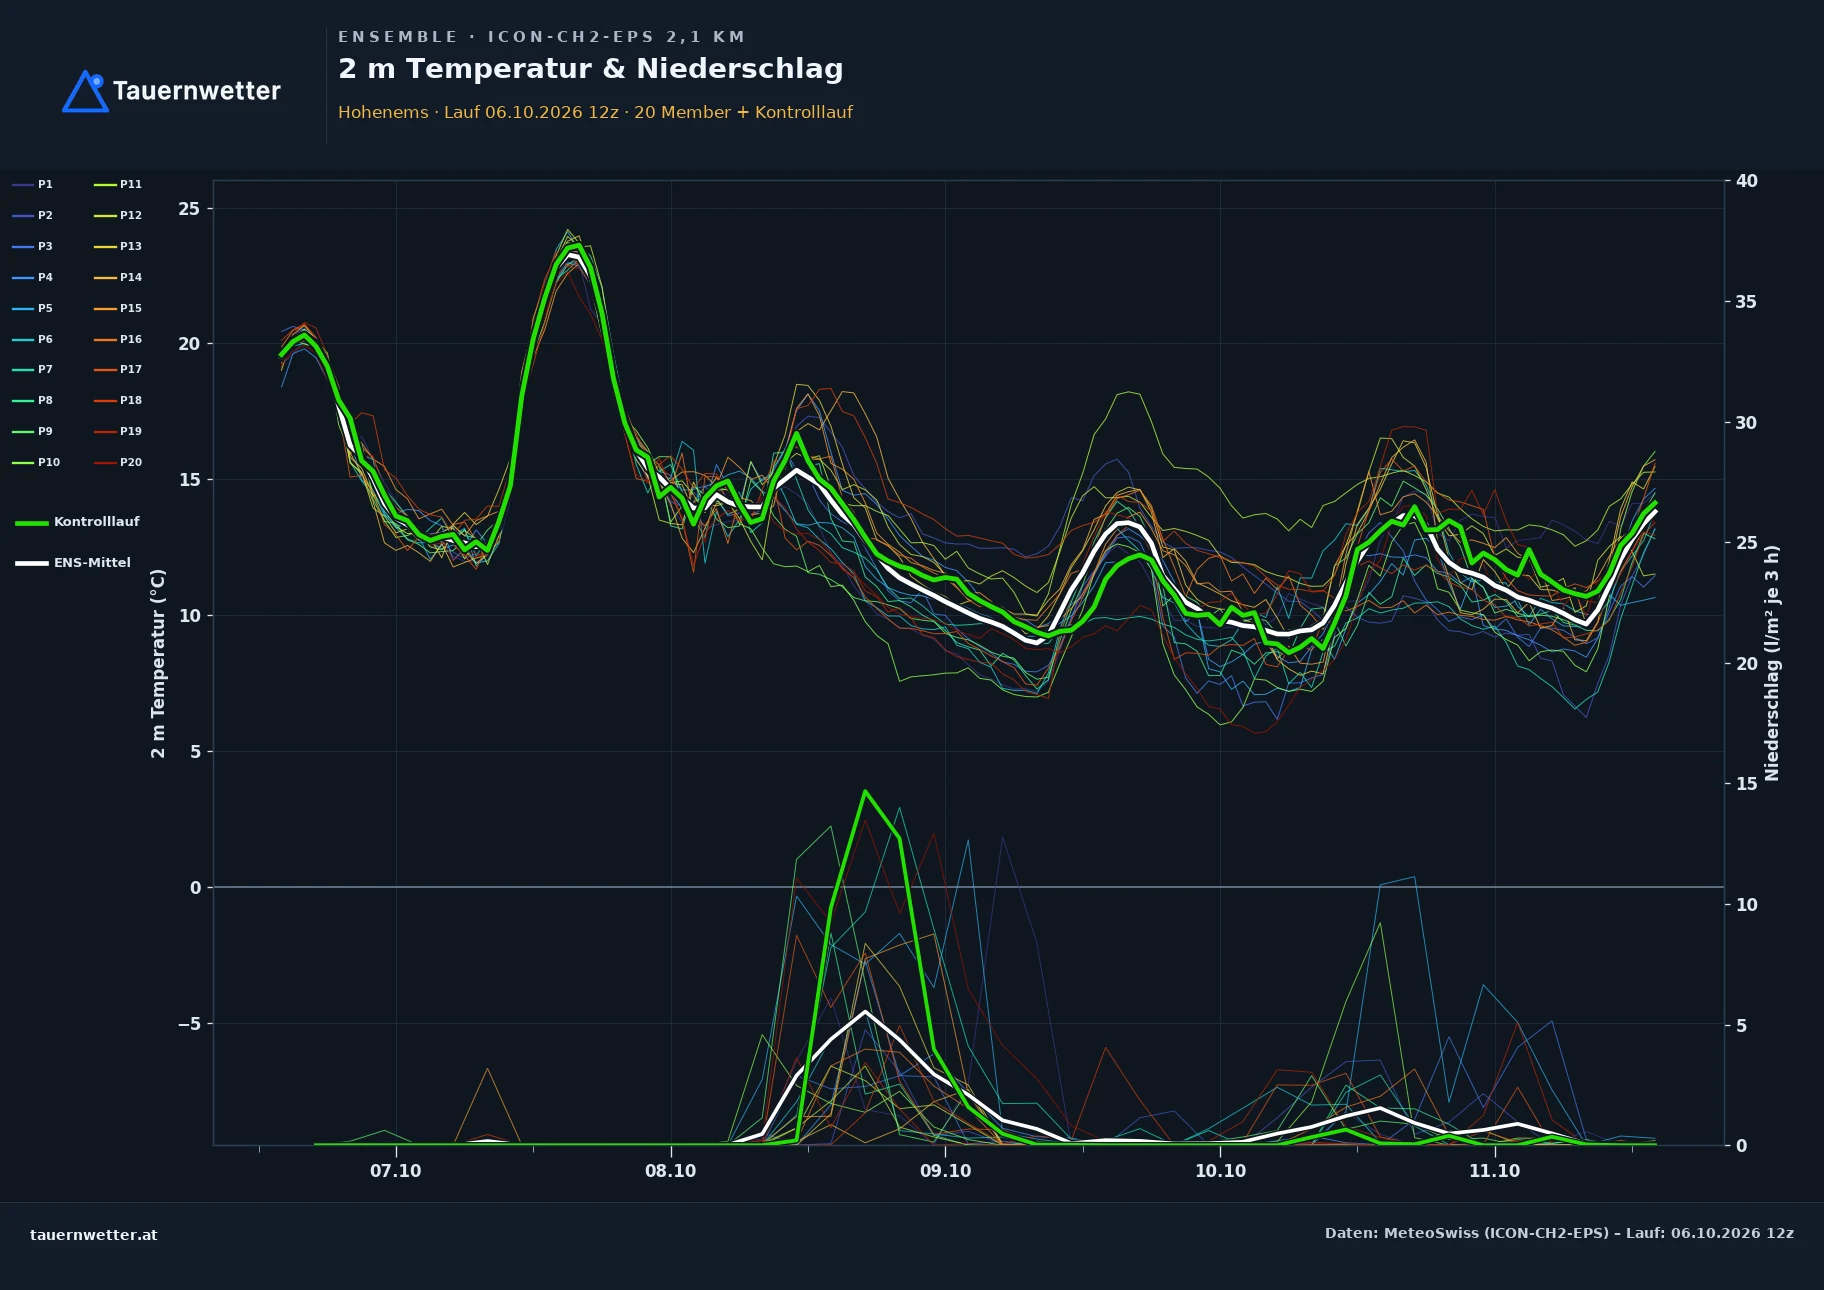Click the MeteoSwiss data source footer text
The image size is (1824, 1290).
point(1559,1233)
